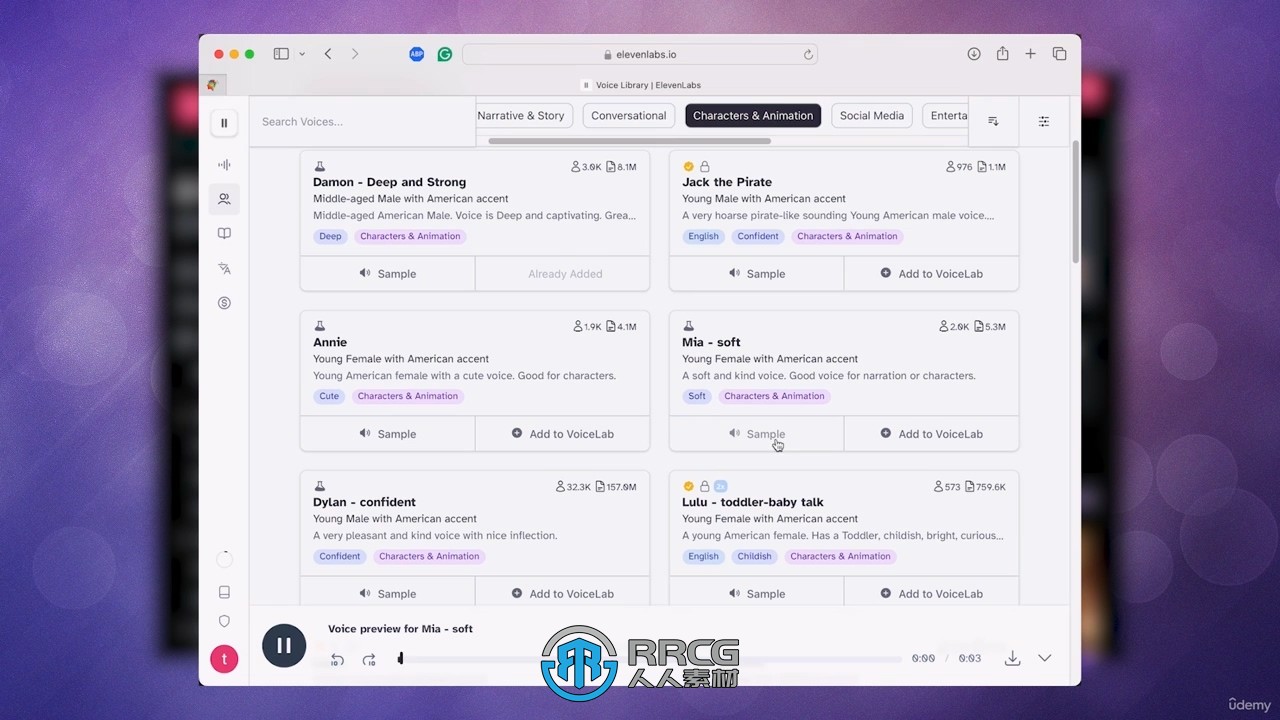The width and height of the screenshot is (1280, 720).
Task: Click the sort voices icon
Action: (x=993, y=121)
